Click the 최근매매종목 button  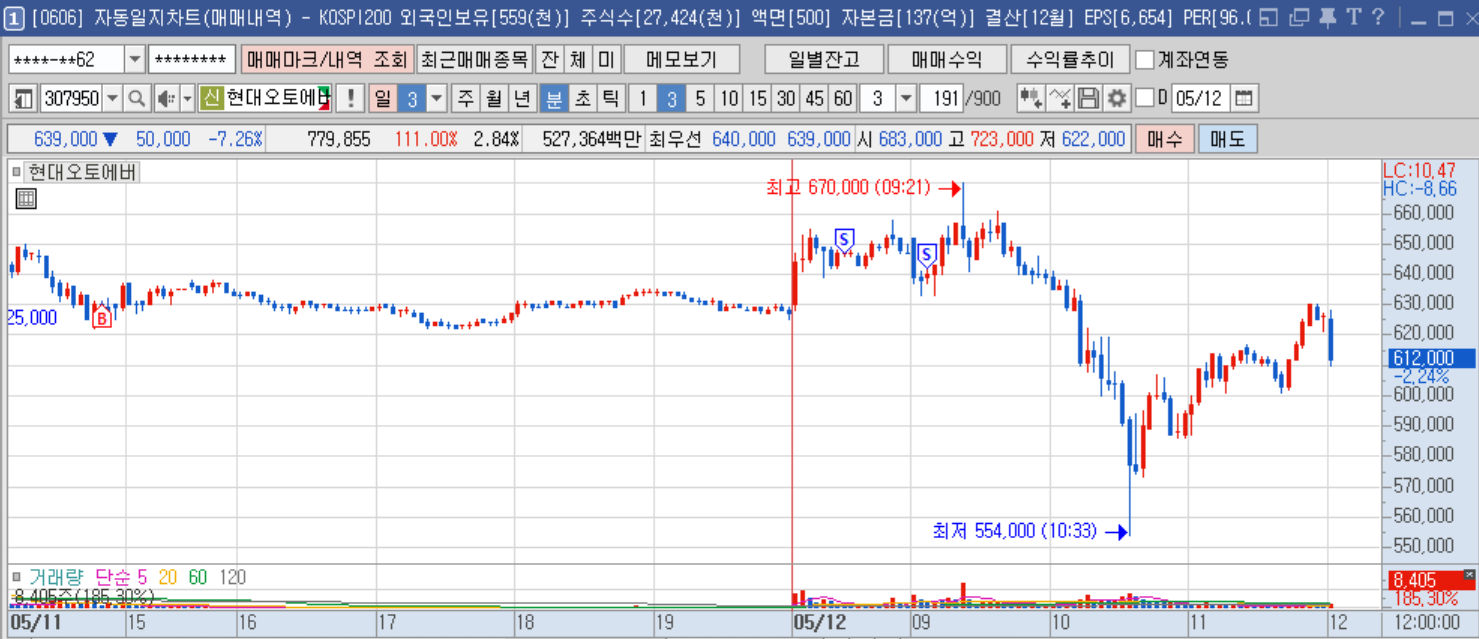coord(474,59)
